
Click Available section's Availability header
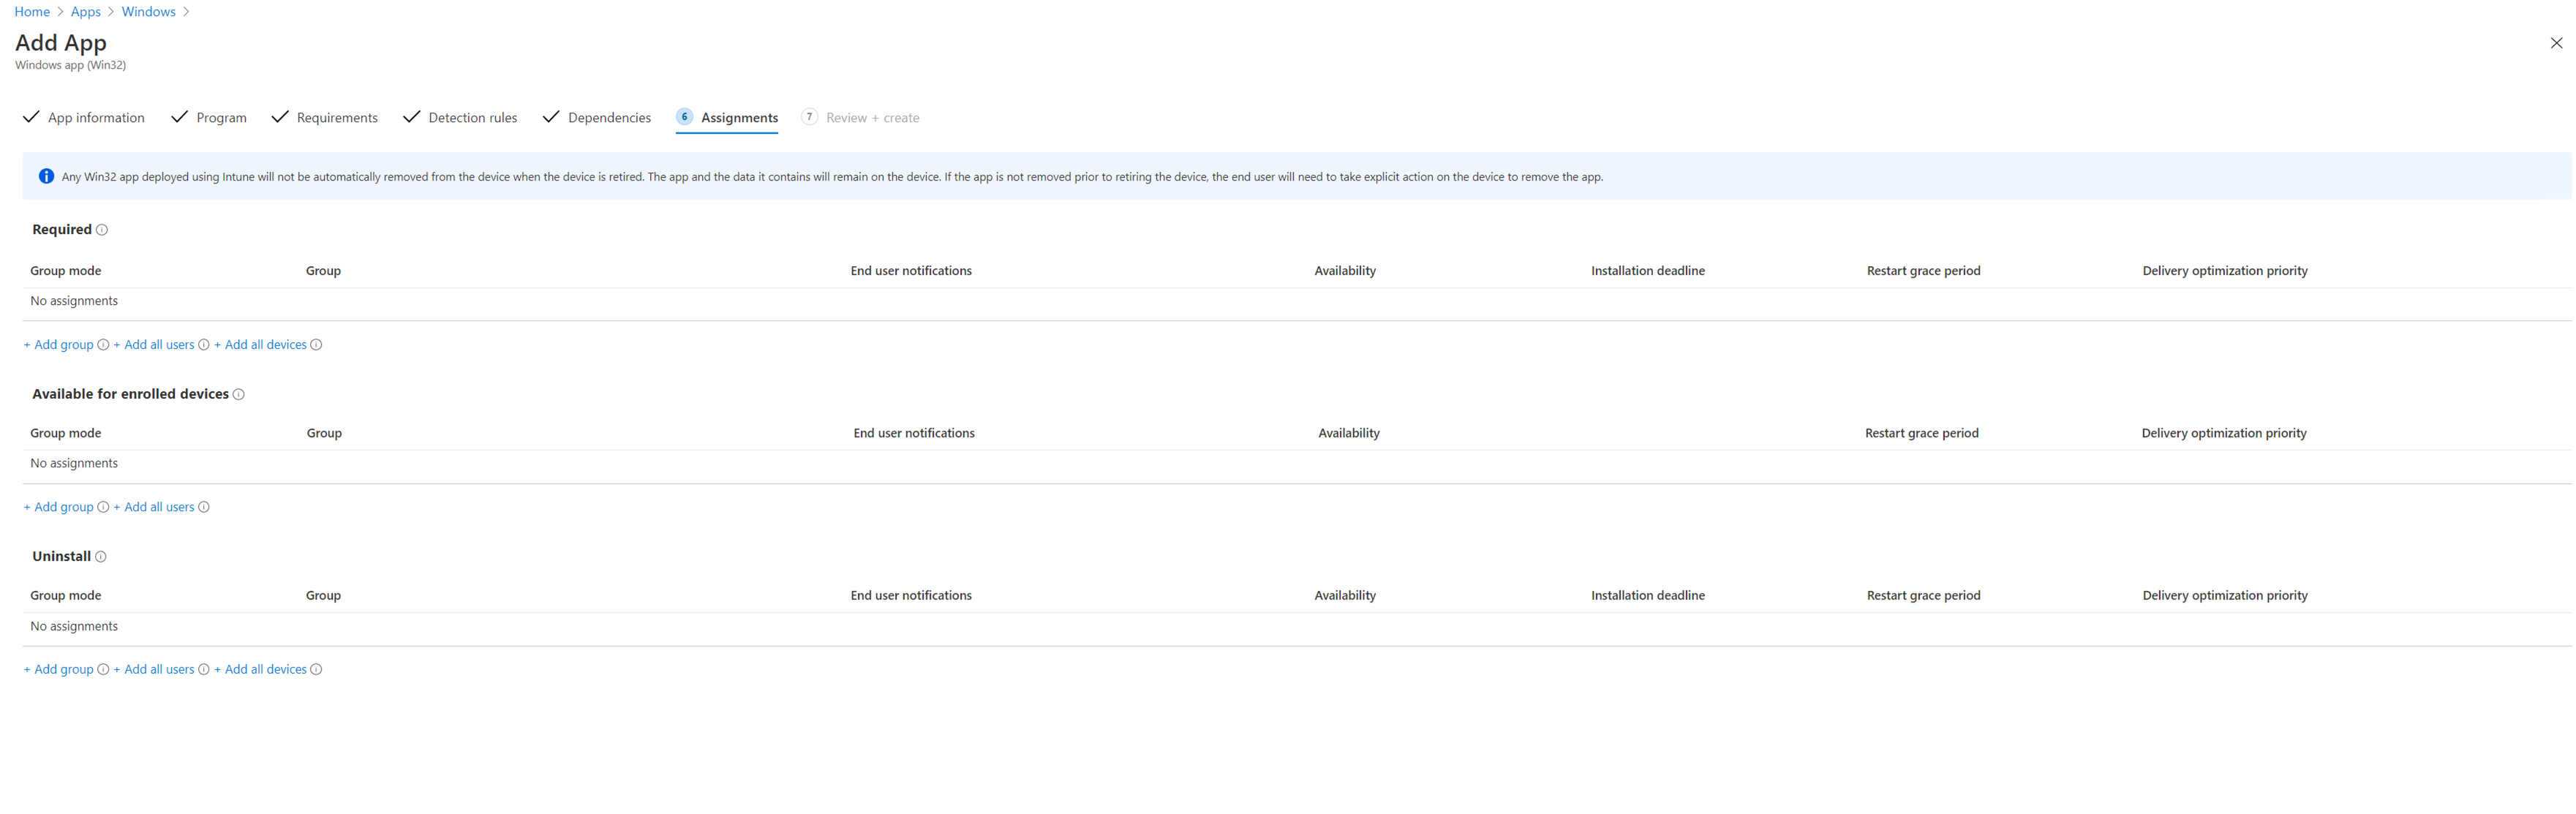1349,433
